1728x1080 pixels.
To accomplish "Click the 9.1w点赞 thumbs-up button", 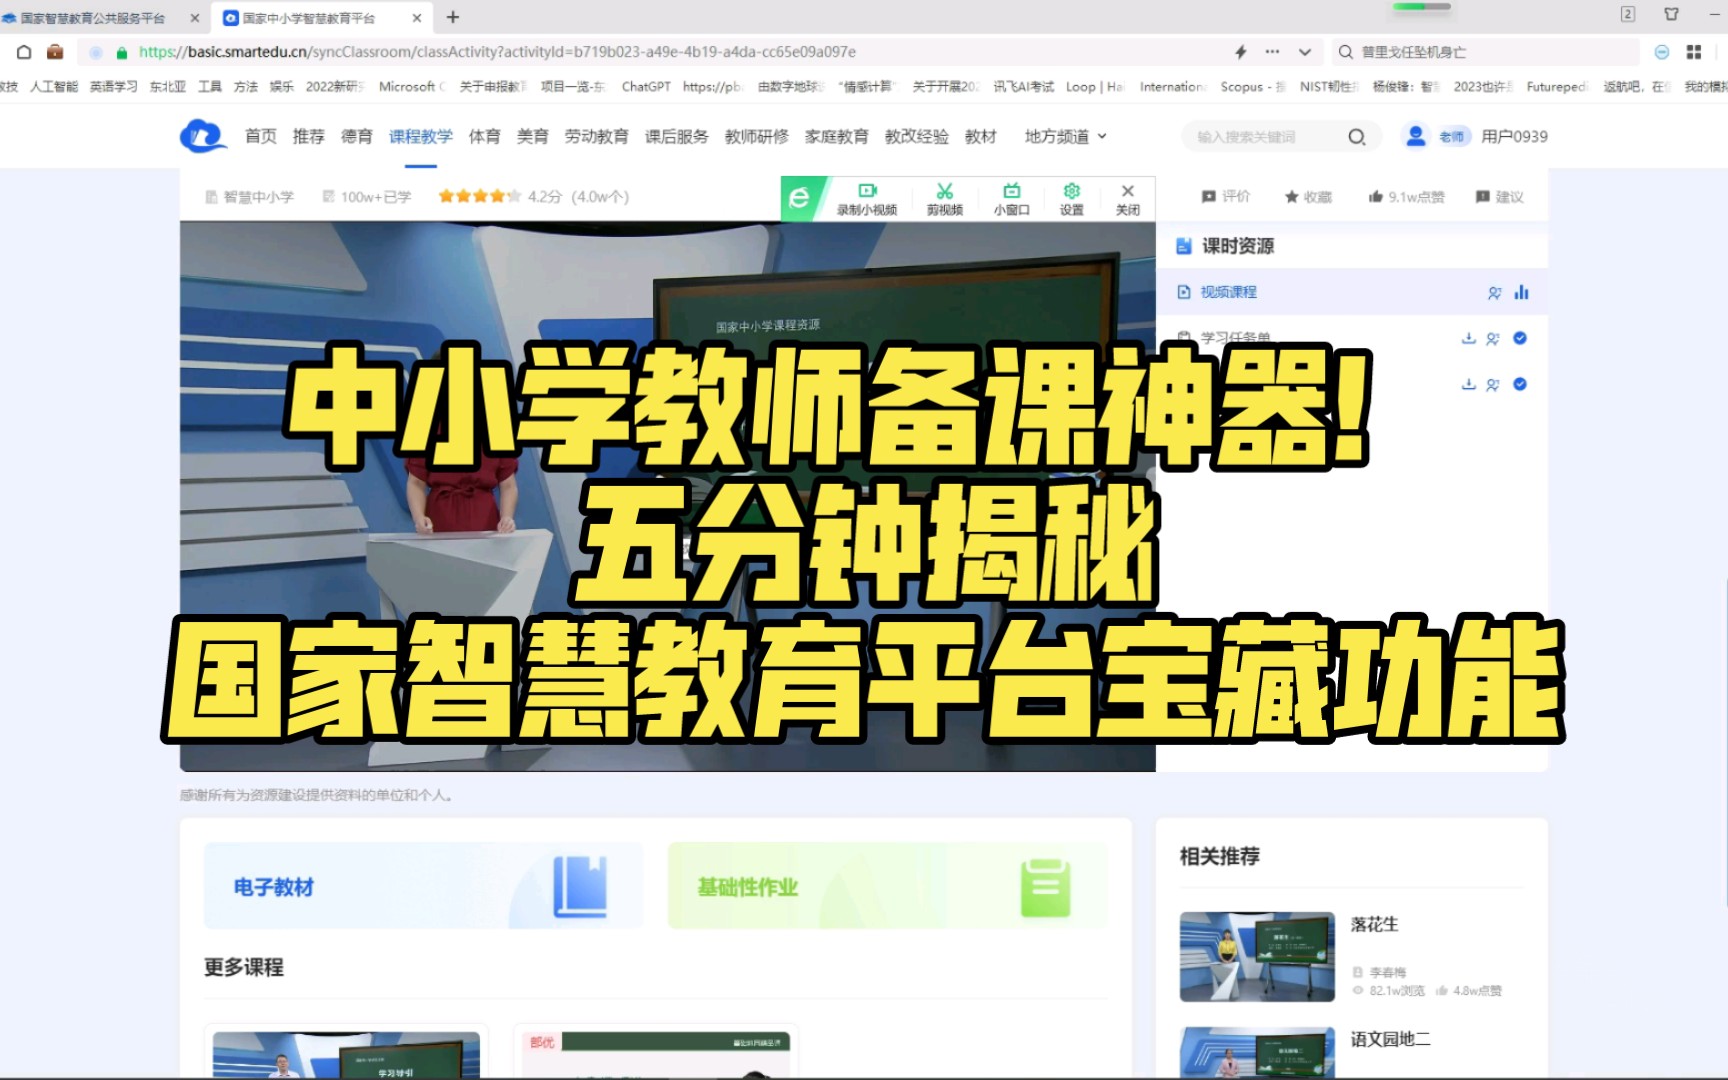I will point(1406,197).
